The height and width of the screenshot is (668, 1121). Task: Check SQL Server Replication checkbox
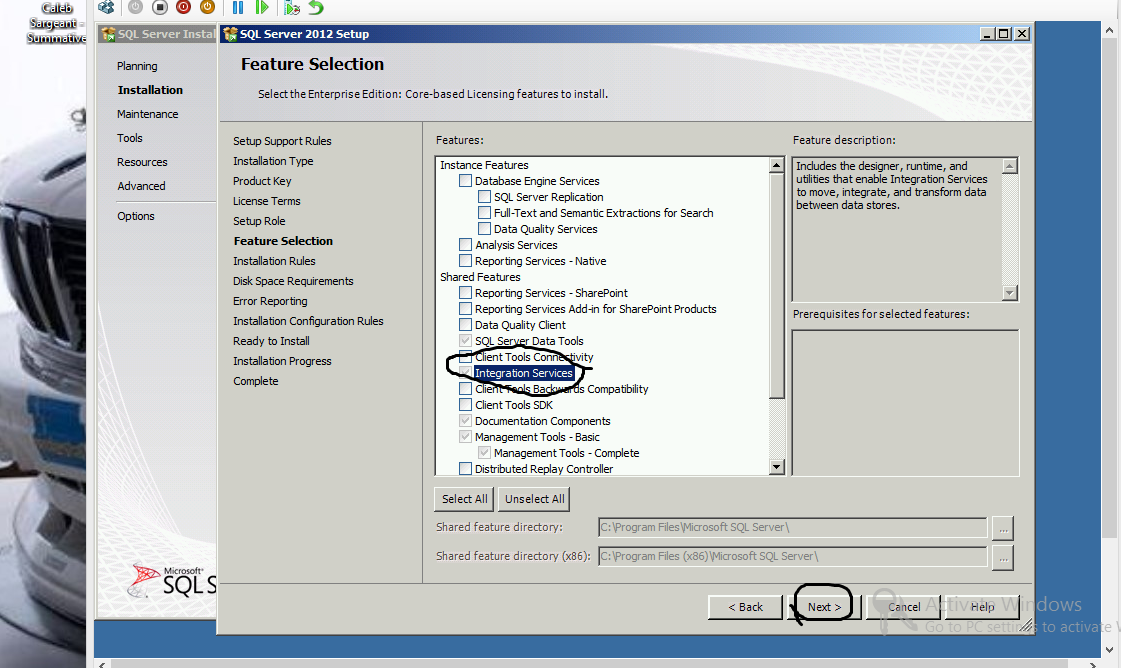[484, 197]
